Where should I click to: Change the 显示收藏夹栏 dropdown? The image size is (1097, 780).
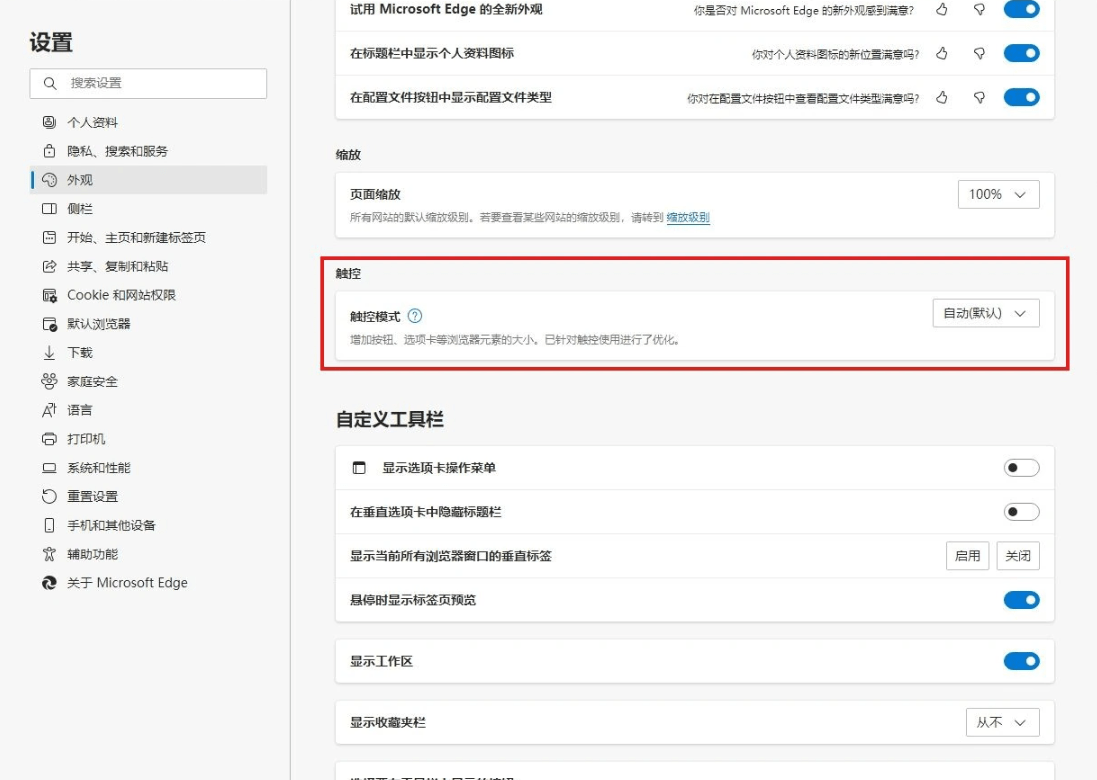pyautogui.click(x=1001, y=722)
